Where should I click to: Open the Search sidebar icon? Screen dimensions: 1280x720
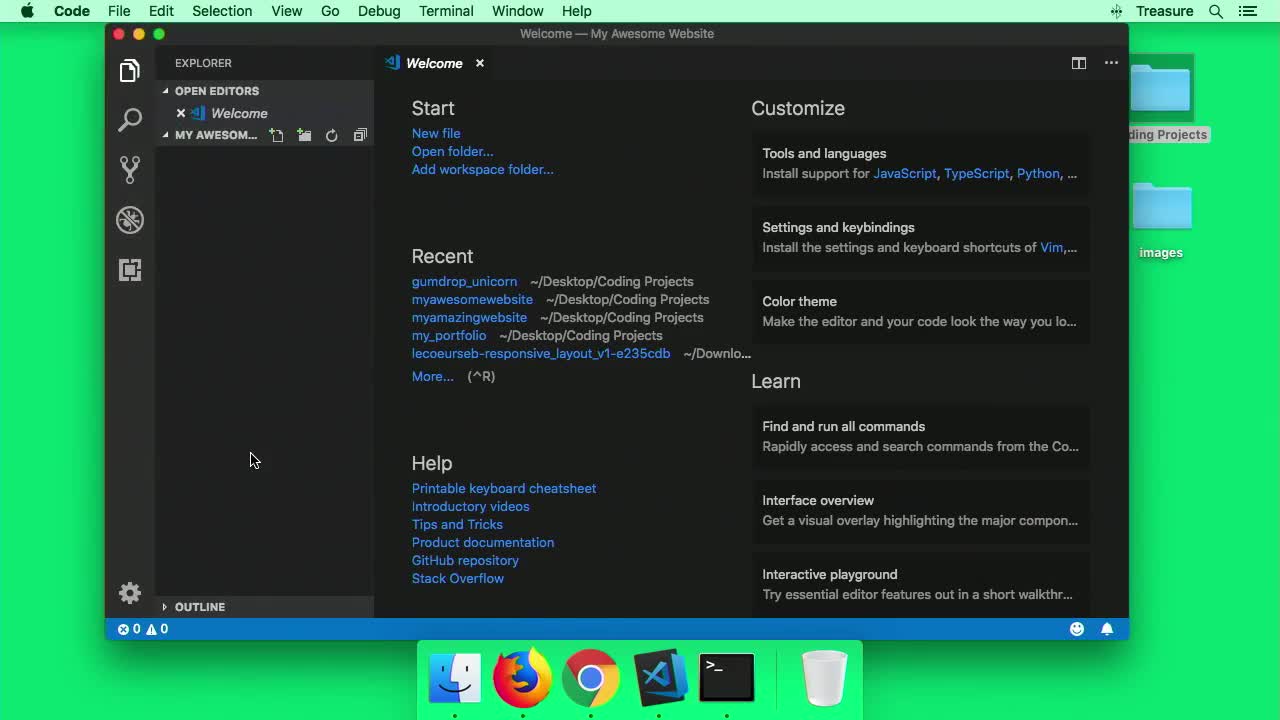[130, 120]
